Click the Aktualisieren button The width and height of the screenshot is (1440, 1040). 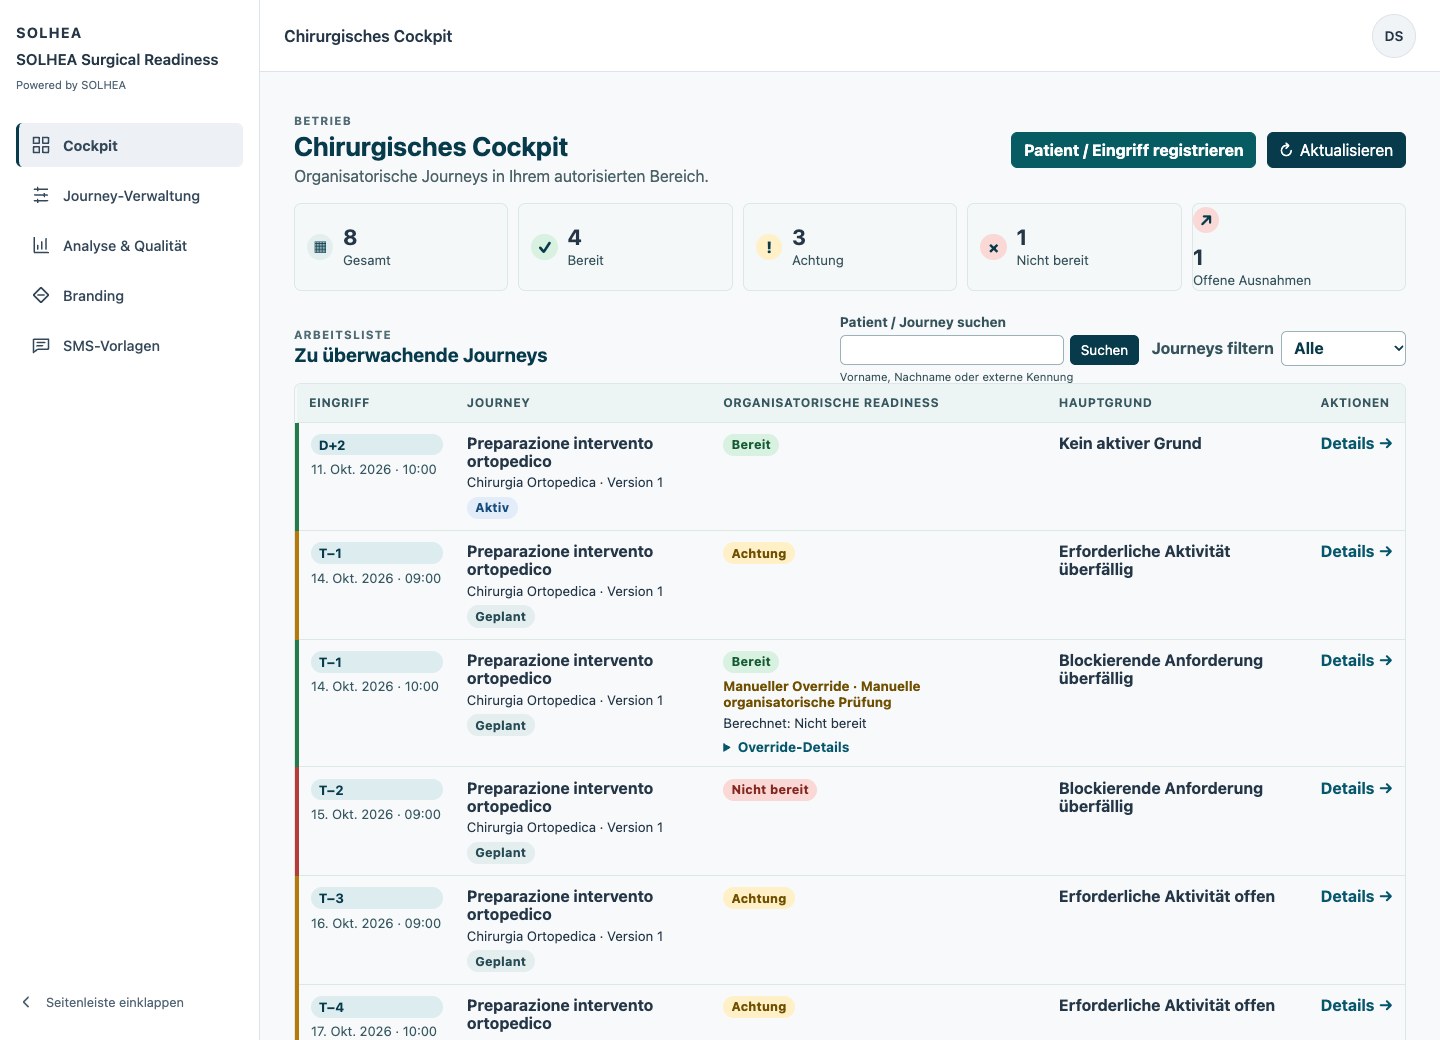coord(1336,150)
